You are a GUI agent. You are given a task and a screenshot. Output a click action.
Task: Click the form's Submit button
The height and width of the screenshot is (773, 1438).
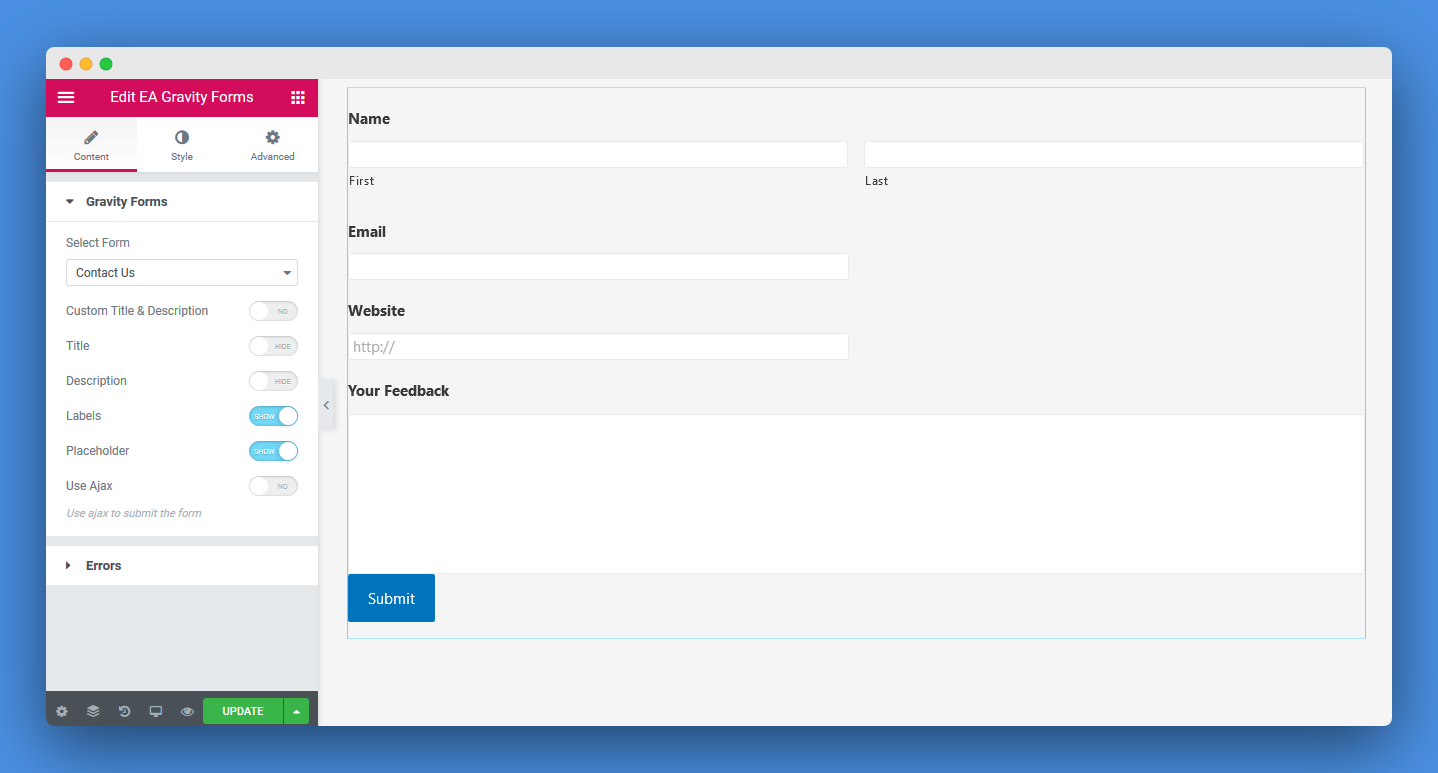coord(391,597)
